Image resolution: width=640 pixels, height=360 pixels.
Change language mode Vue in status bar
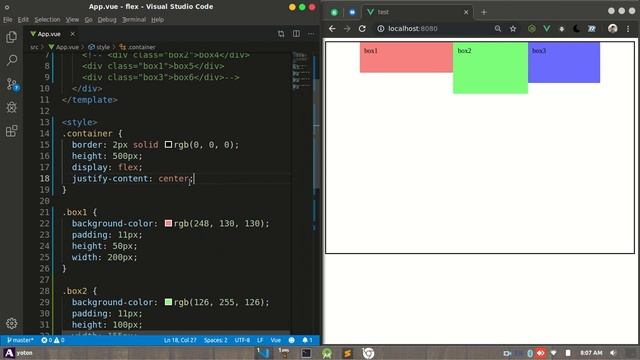pyautogui.click(x=276, y=340)
